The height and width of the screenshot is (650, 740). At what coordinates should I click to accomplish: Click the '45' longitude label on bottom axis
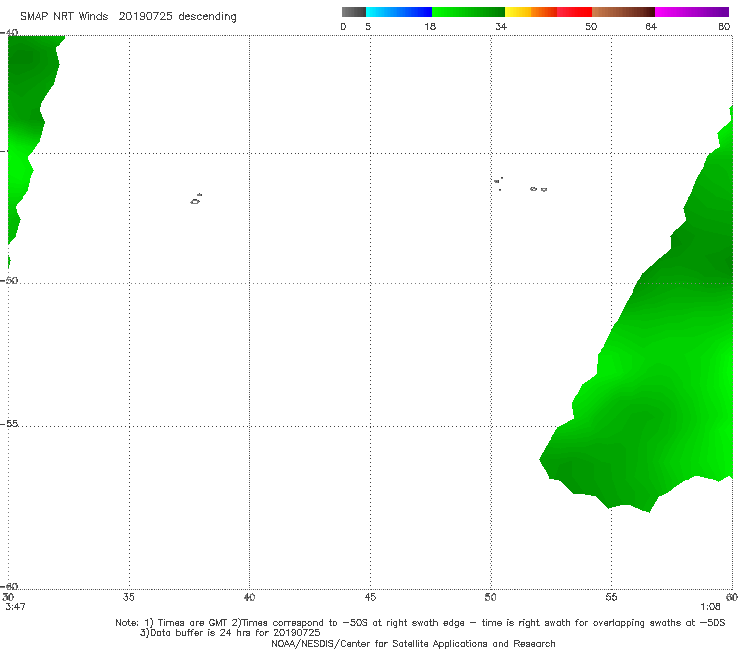coord(370,597)
